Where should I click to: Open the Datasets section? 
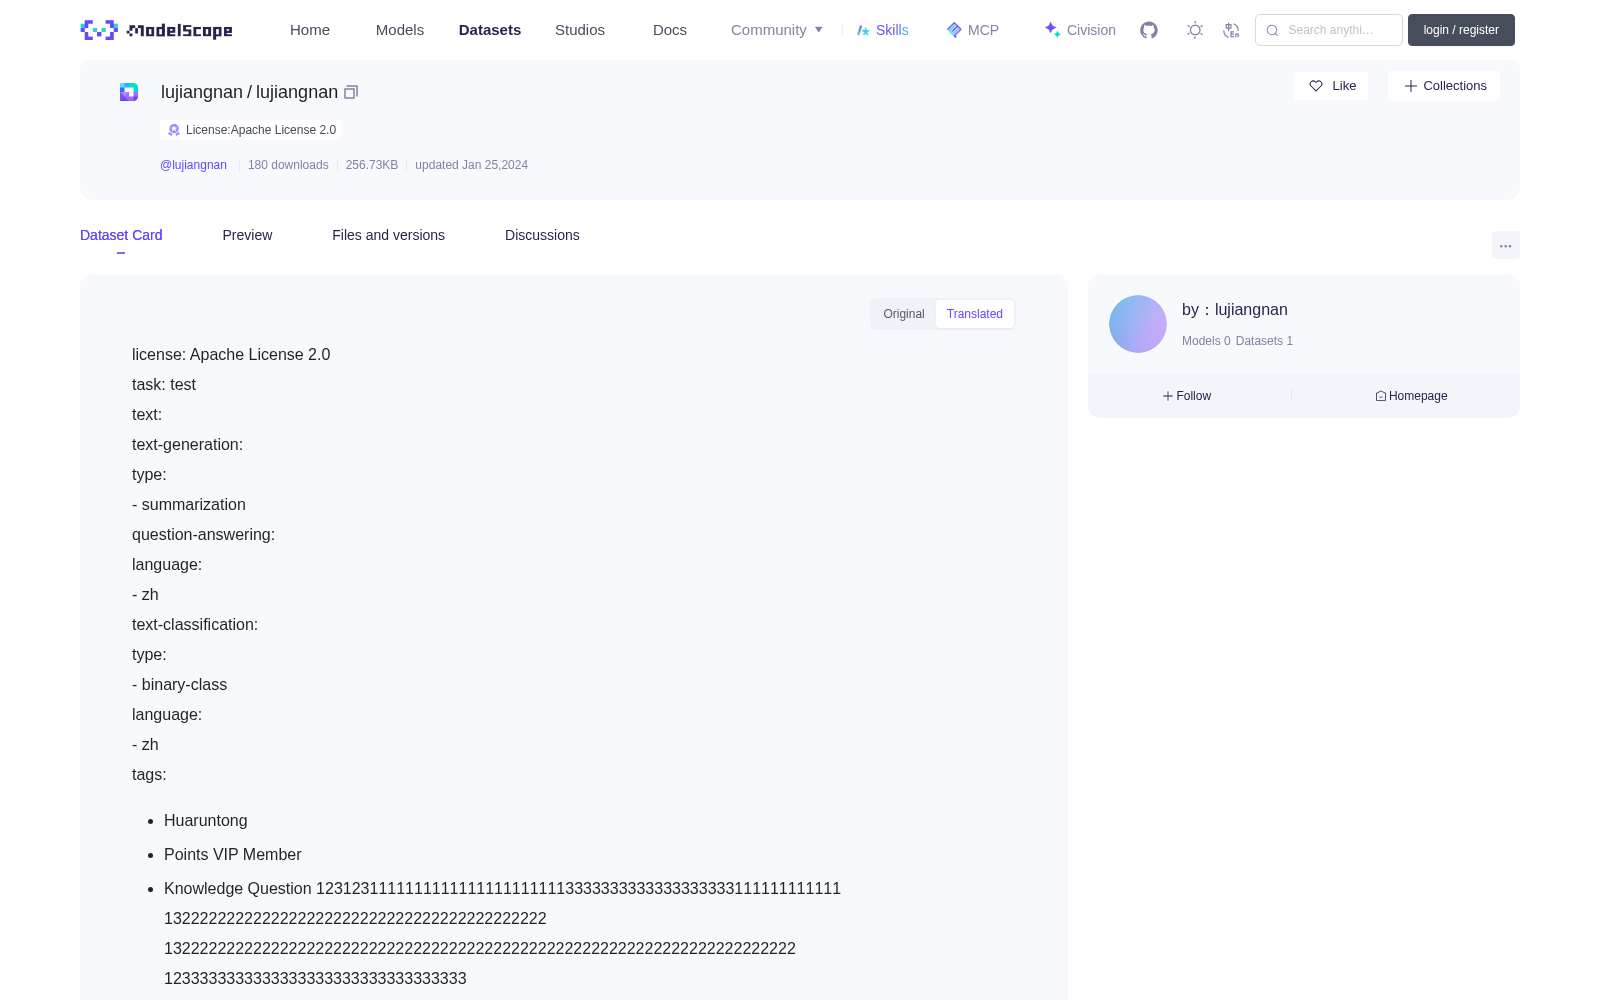coord(490,30)
